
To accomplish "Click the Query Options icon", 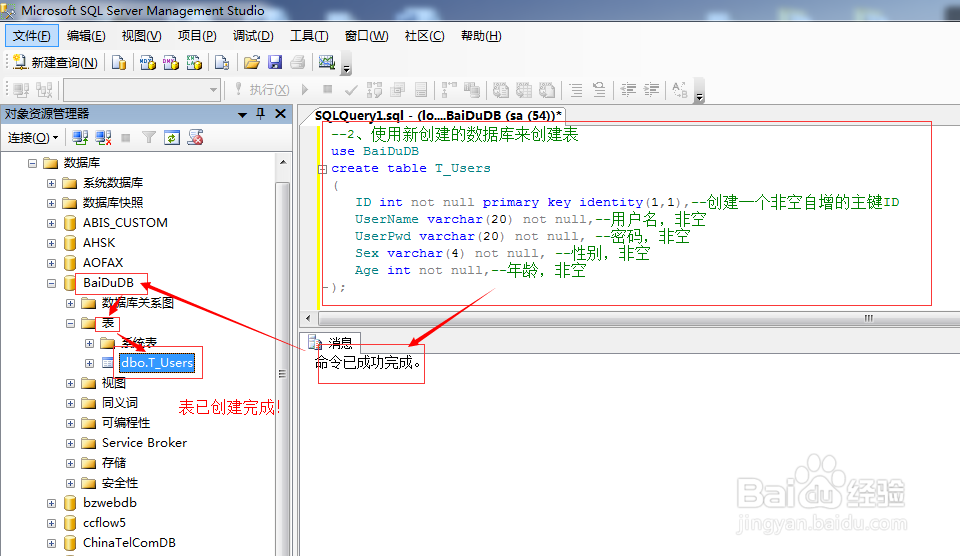I will pos(398,90).
